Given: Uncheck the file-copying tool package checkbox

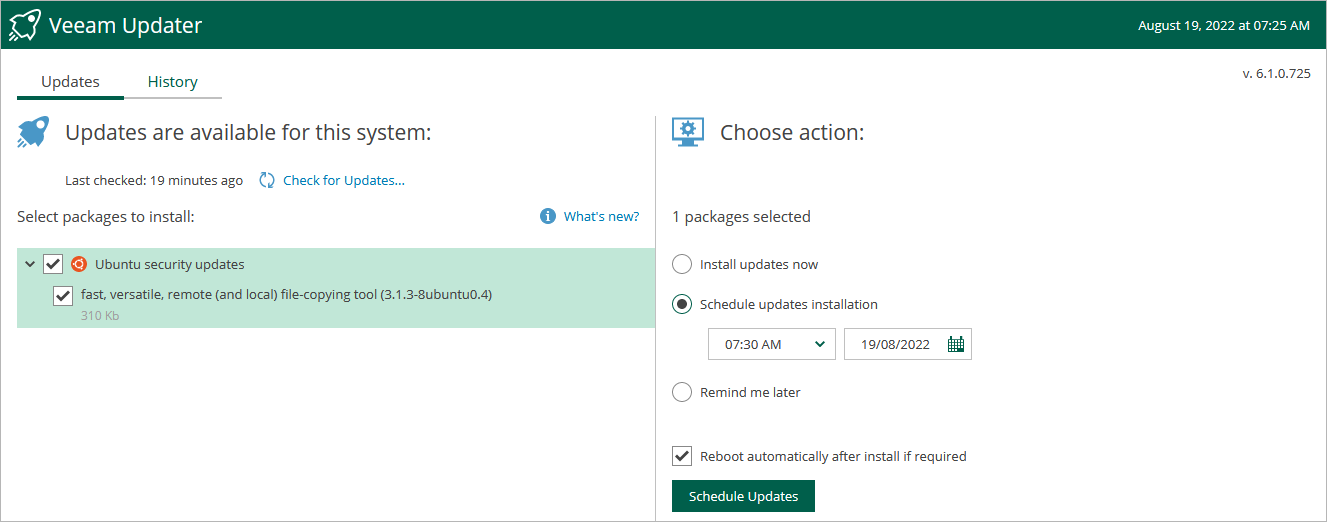Looking at the screenshot, I should [63, 295].
